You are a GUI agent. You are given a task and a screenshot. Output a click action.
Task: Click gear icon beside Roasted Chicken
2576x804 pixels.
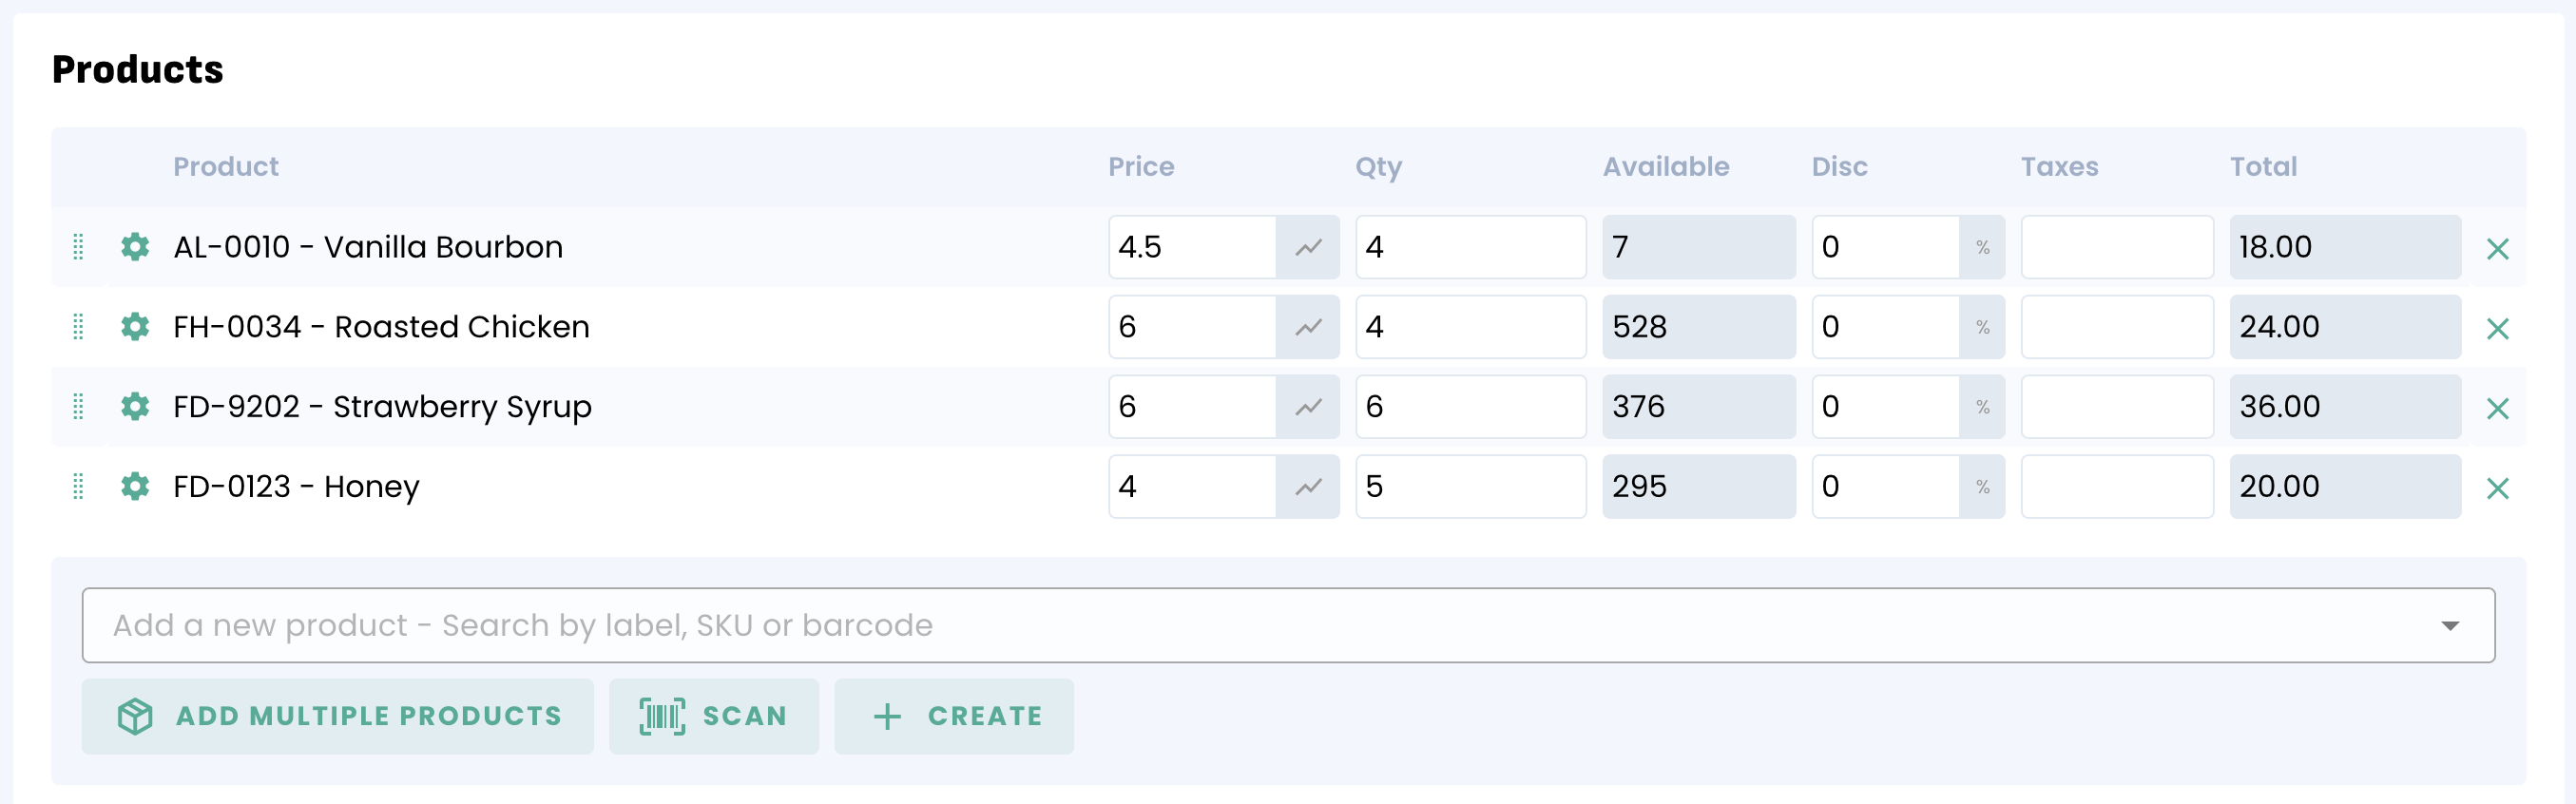coord(135,327)
